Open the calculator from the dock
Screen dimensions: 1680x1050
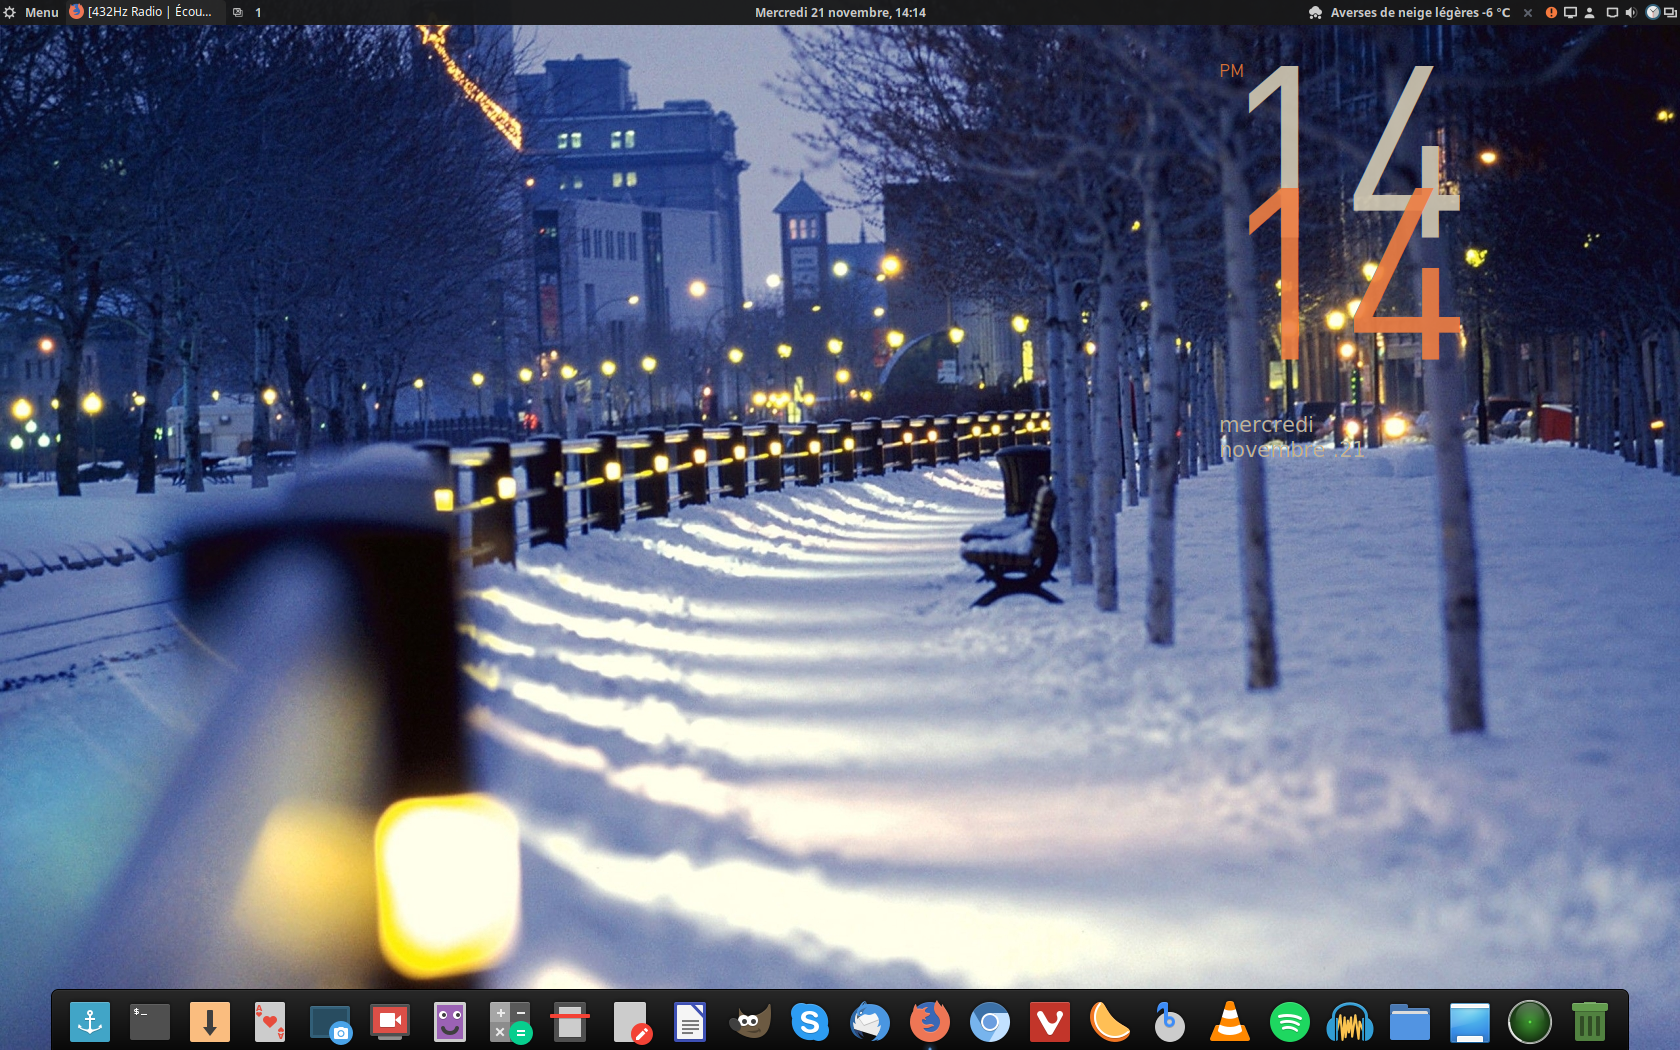tap(510, 1022)
